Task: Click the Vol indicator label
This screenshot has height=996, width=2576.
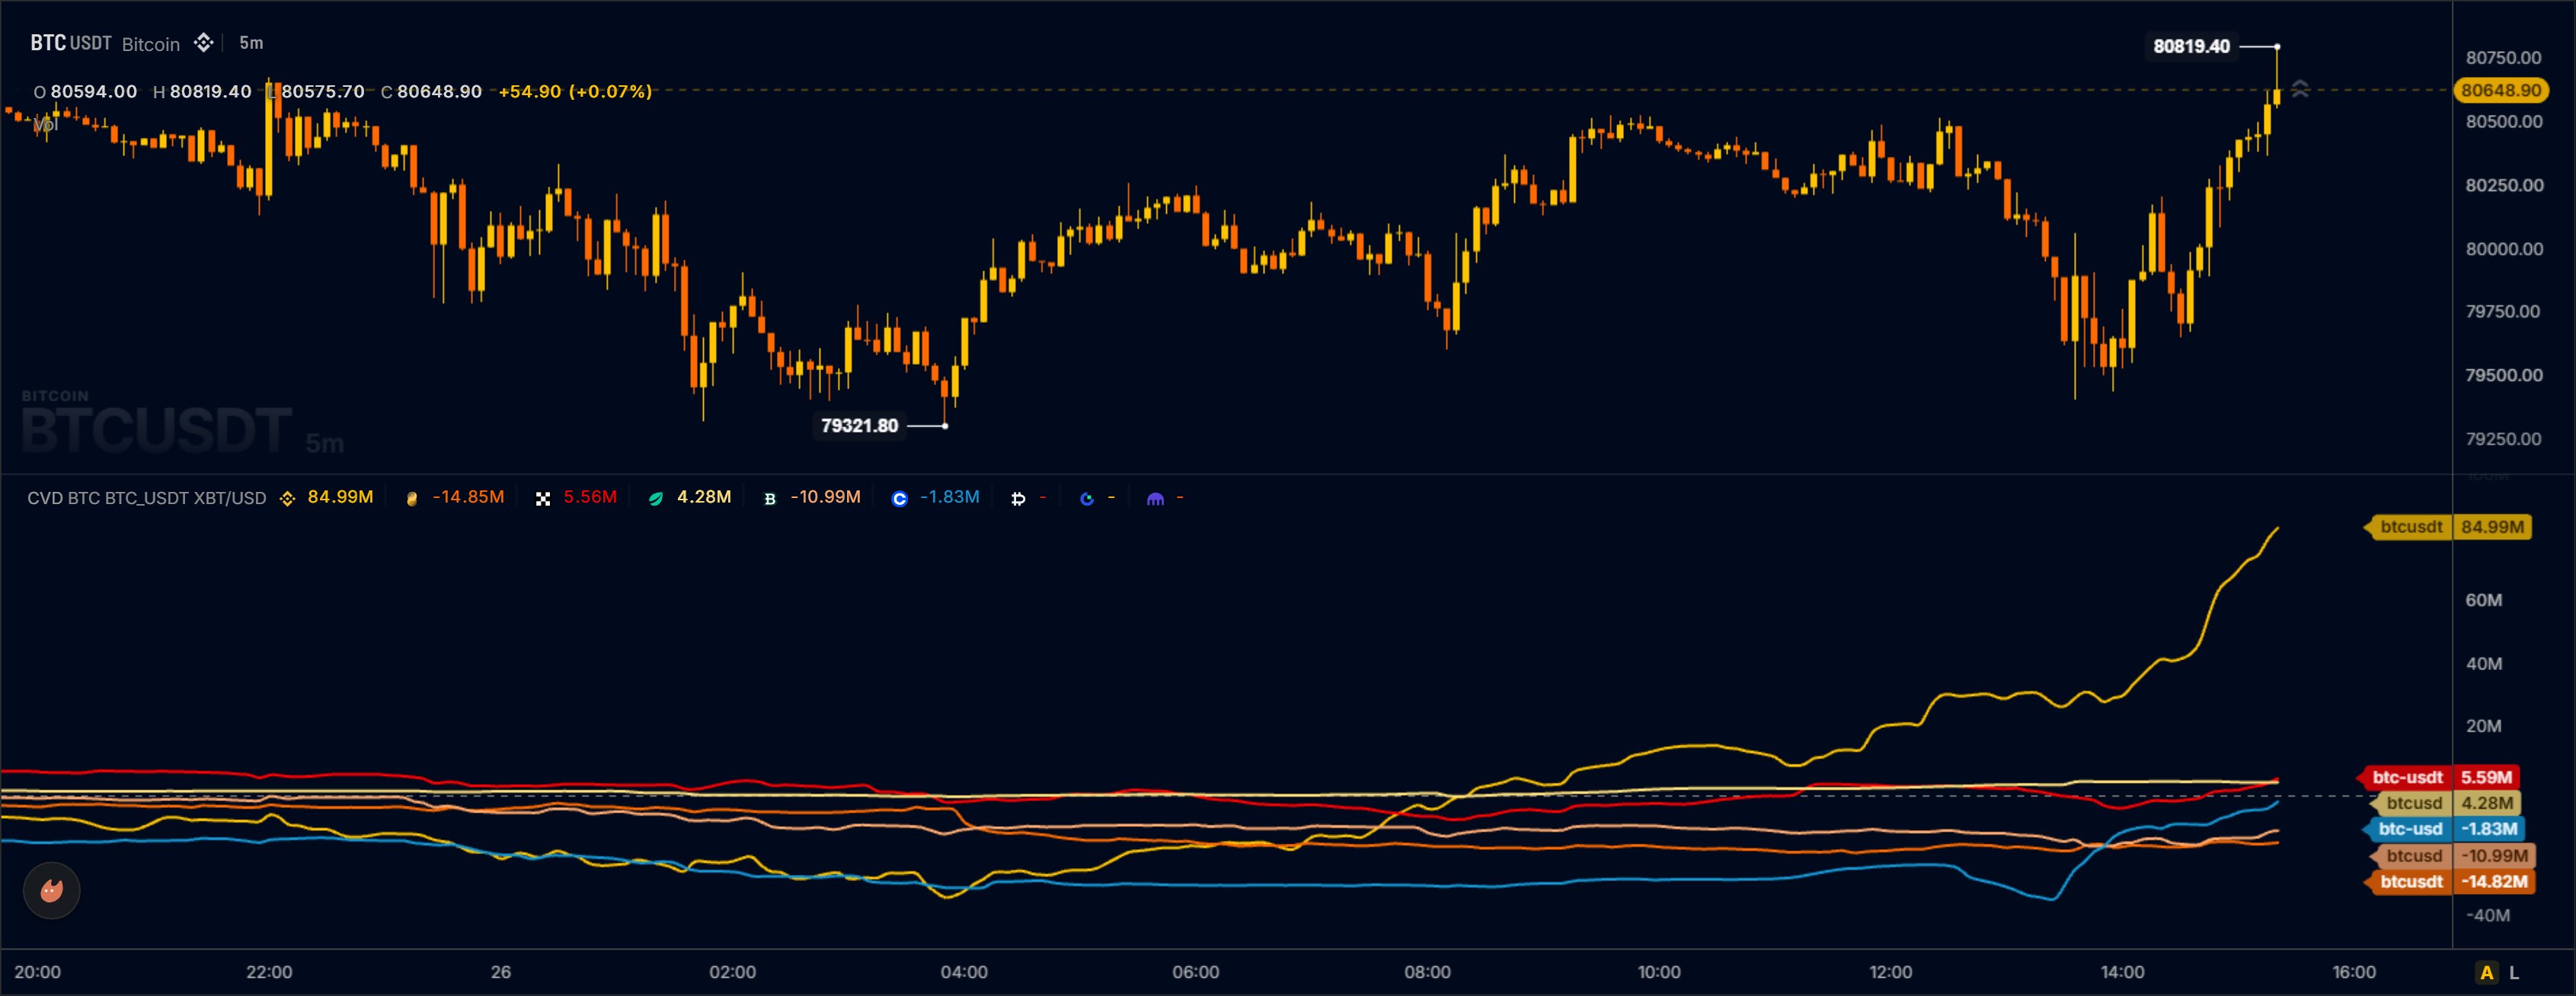Action: tap(45, 124)
